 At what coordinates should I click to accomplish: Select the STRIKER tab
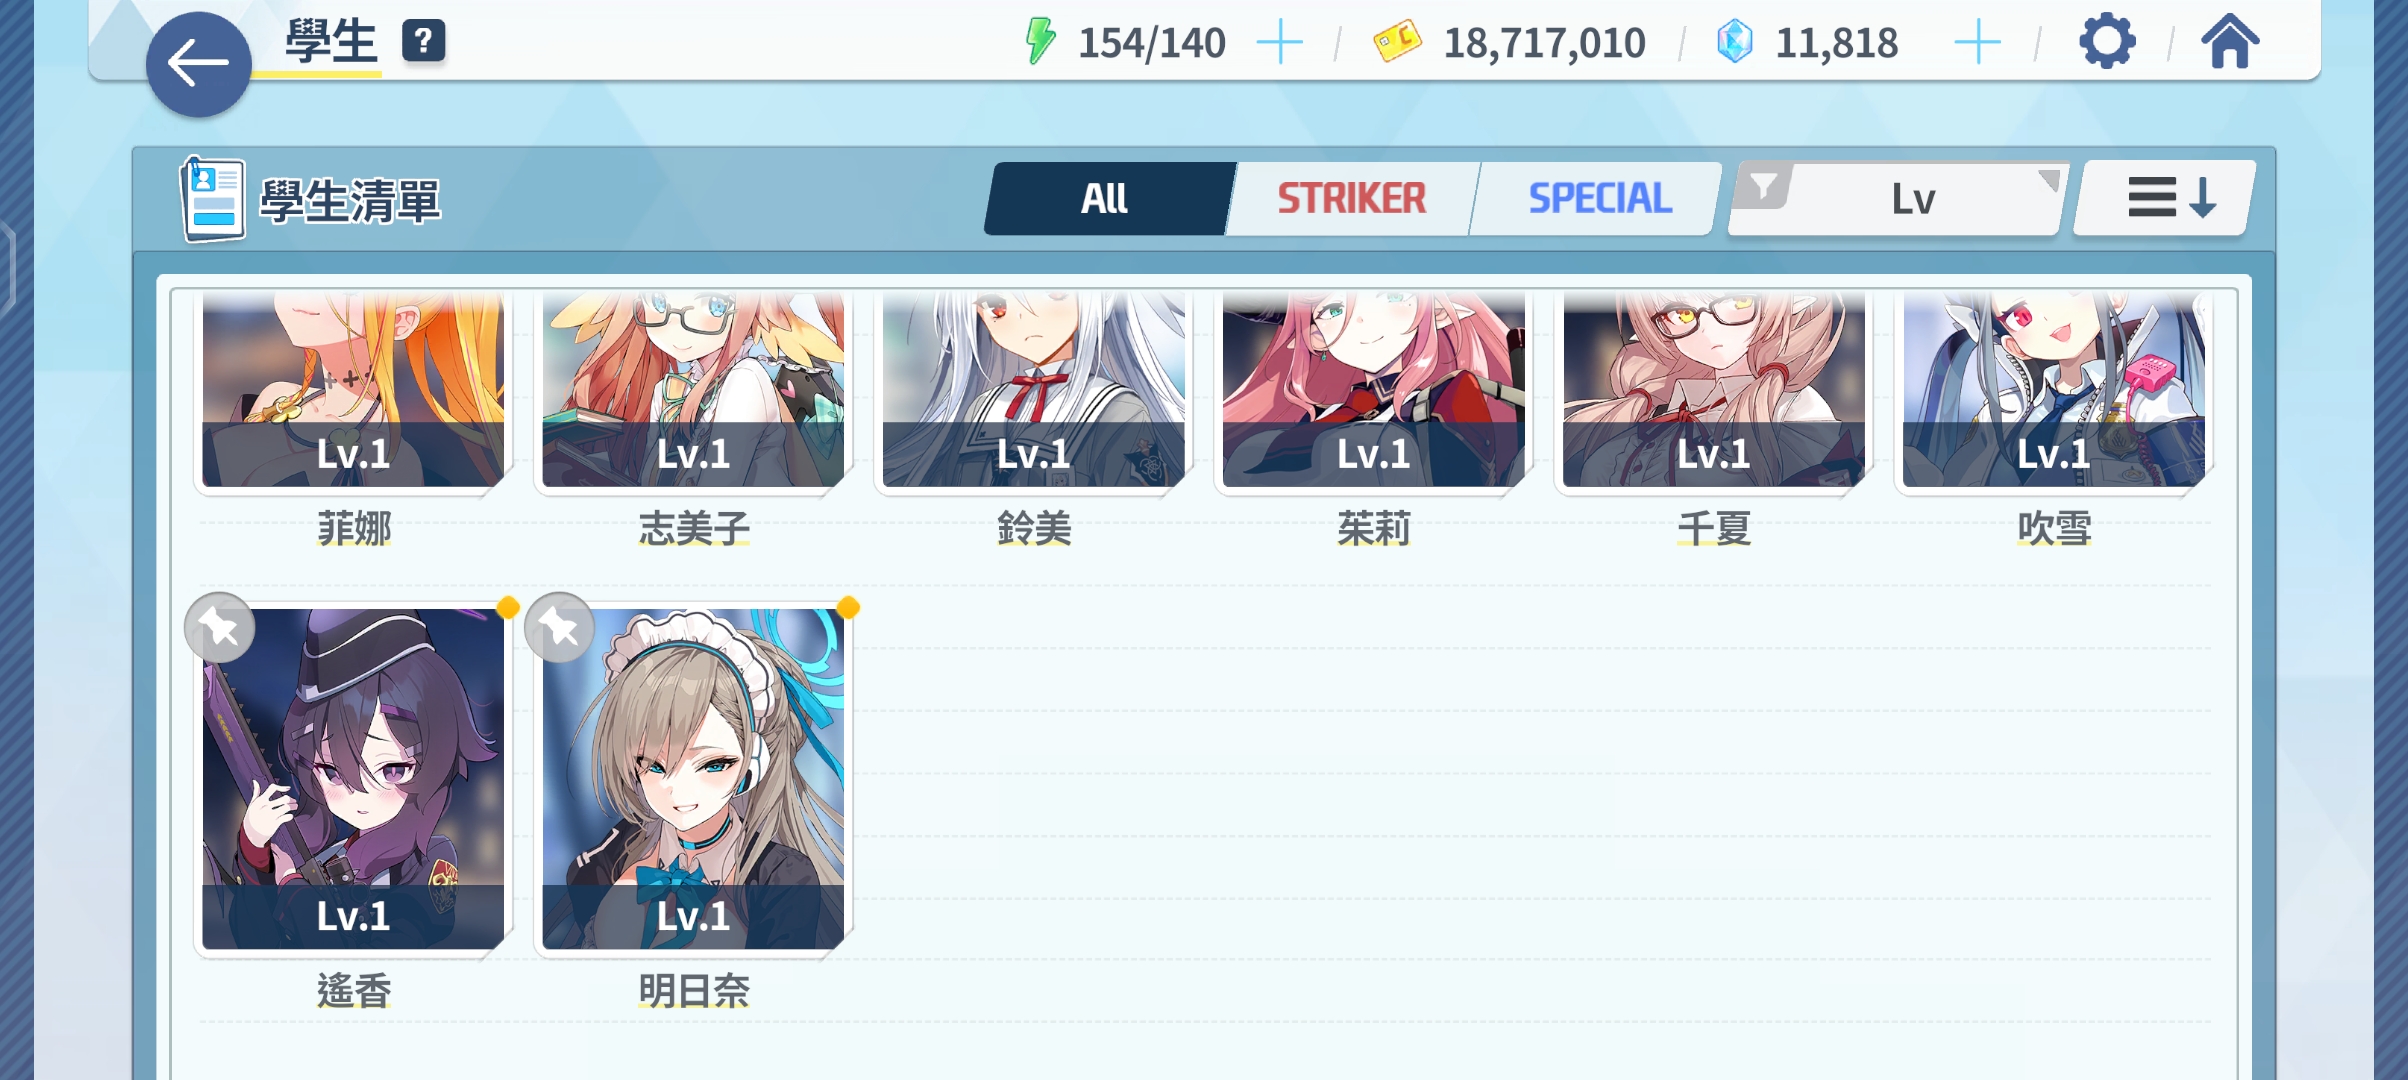pyautogui.click(x=1352, y=199)
